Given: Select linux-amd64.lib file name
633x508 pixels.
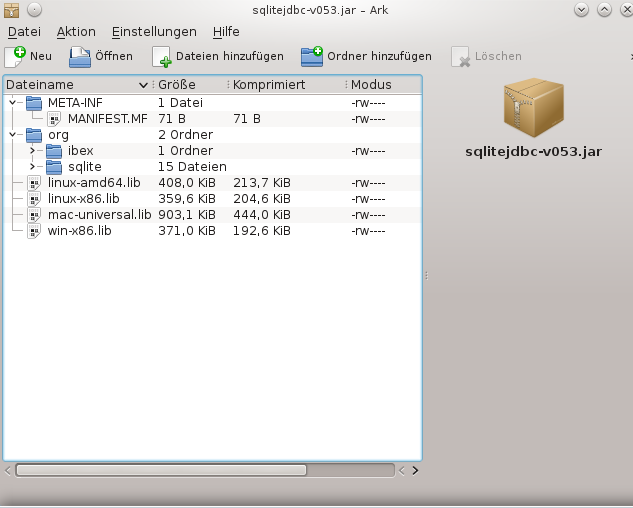Looking at the screenshot, I should 94,183.
